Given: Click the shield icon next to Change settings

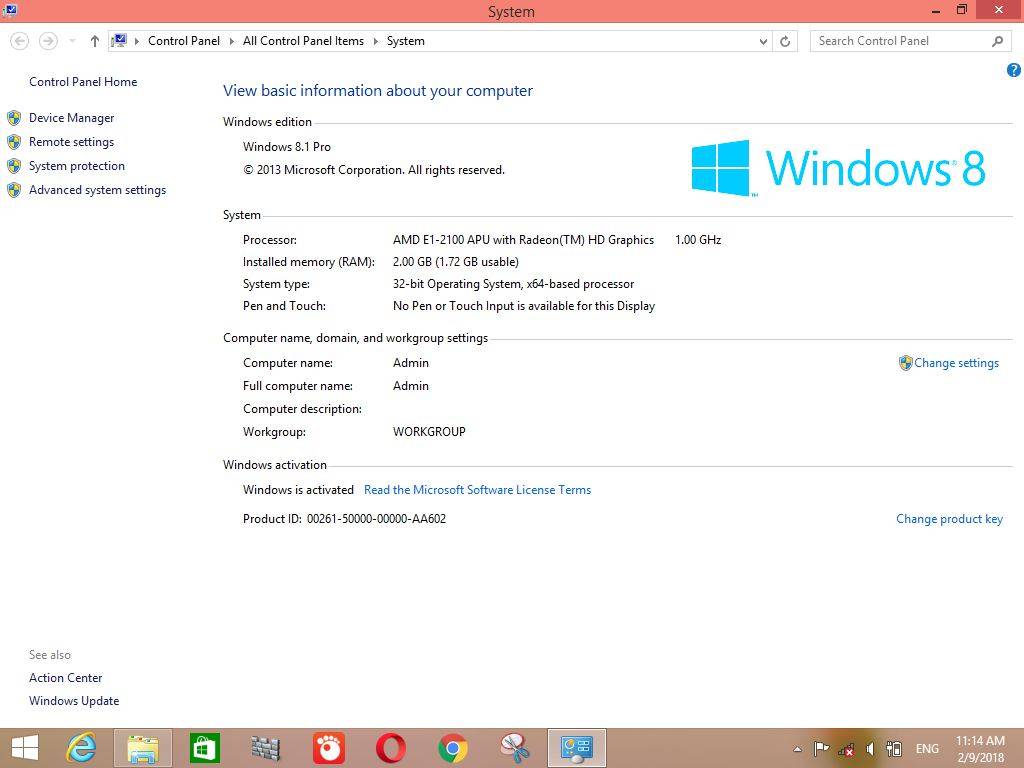Looking at the screenshot, I should click(x=905, y=363).
